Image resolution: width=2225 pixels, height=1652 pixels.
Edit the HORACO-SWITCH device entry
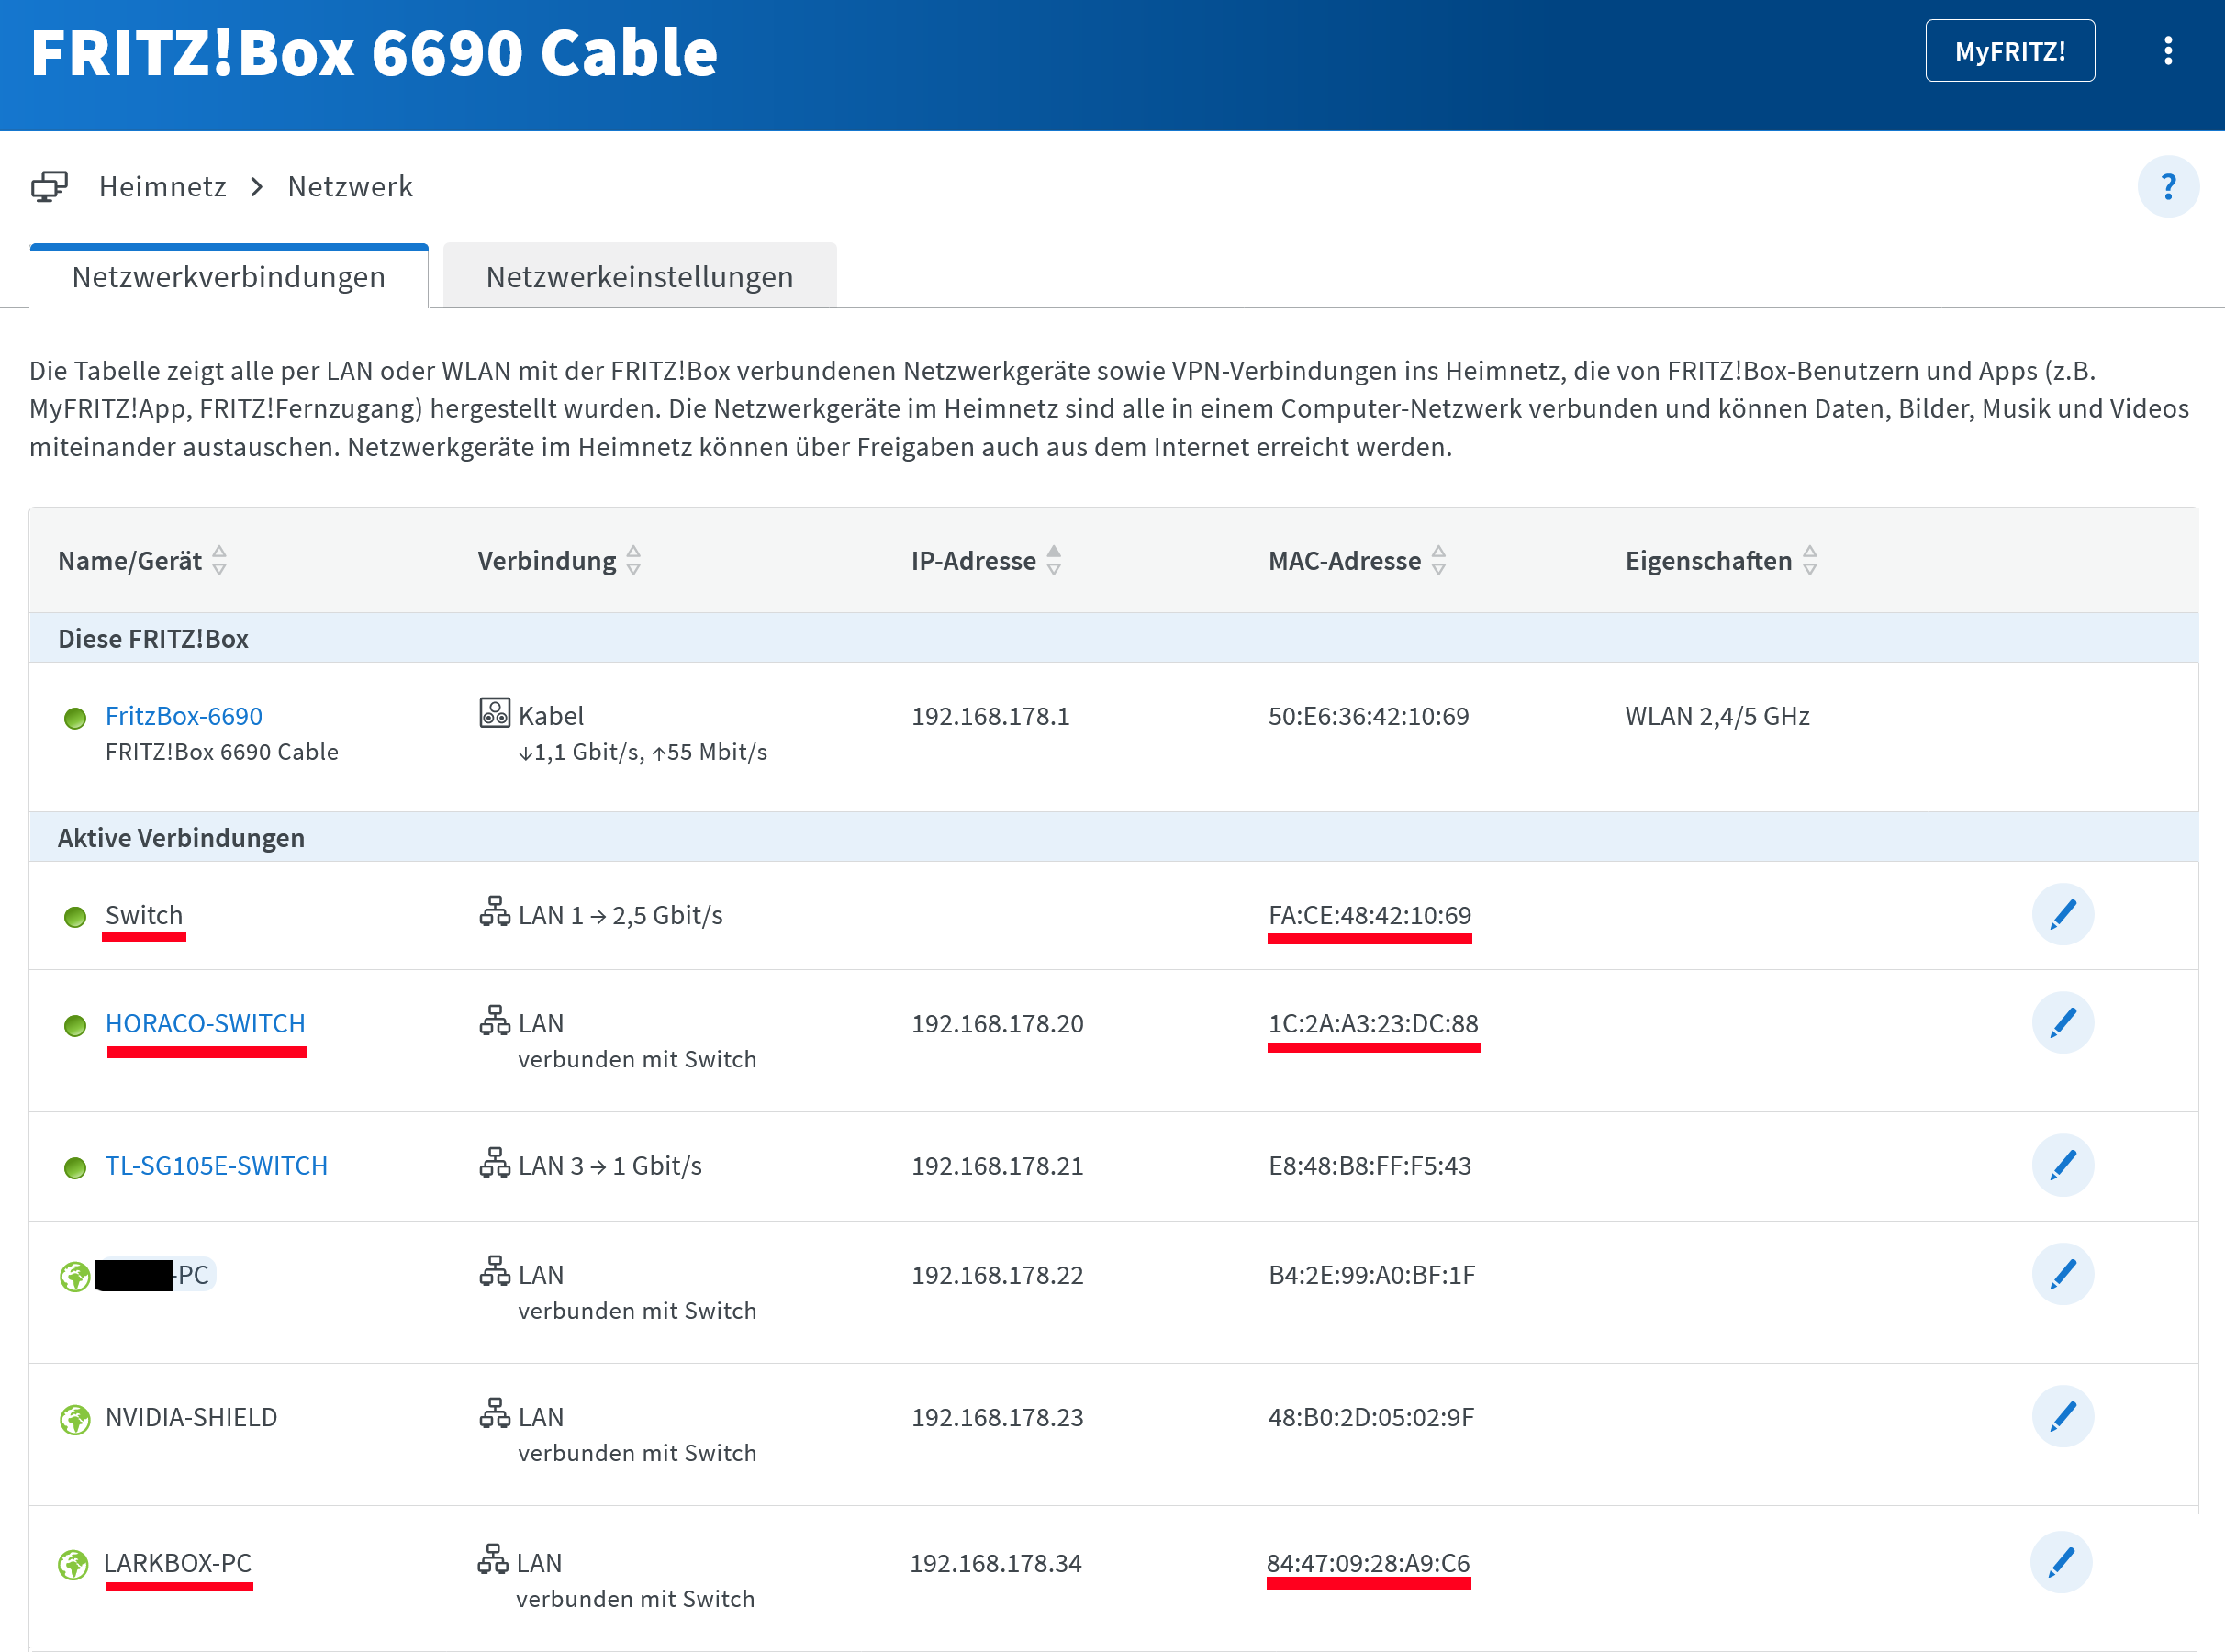click(2062, 1022)
